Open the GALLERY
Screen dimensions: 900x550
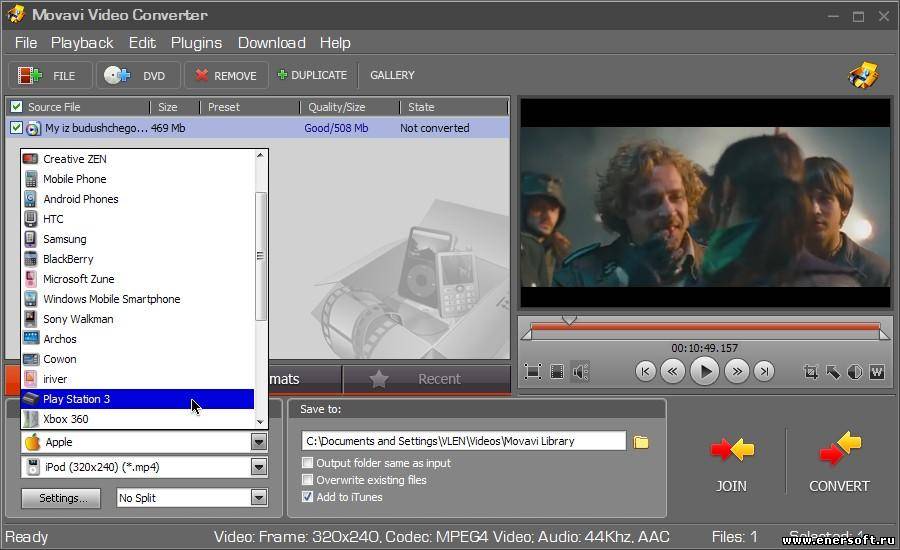(392, 75)
